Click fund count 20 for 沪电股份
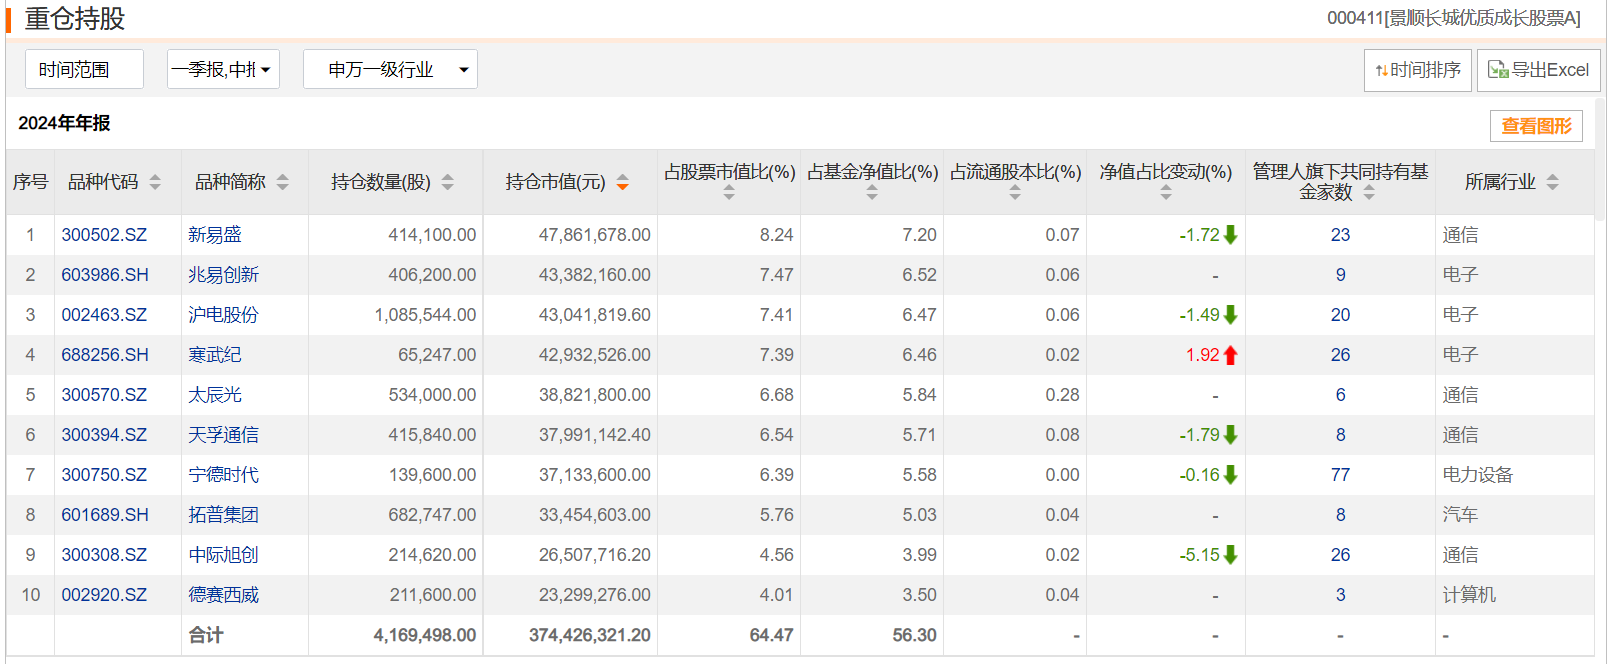This screenshot has width=1615, height=664. click(x=1340, y=315)
